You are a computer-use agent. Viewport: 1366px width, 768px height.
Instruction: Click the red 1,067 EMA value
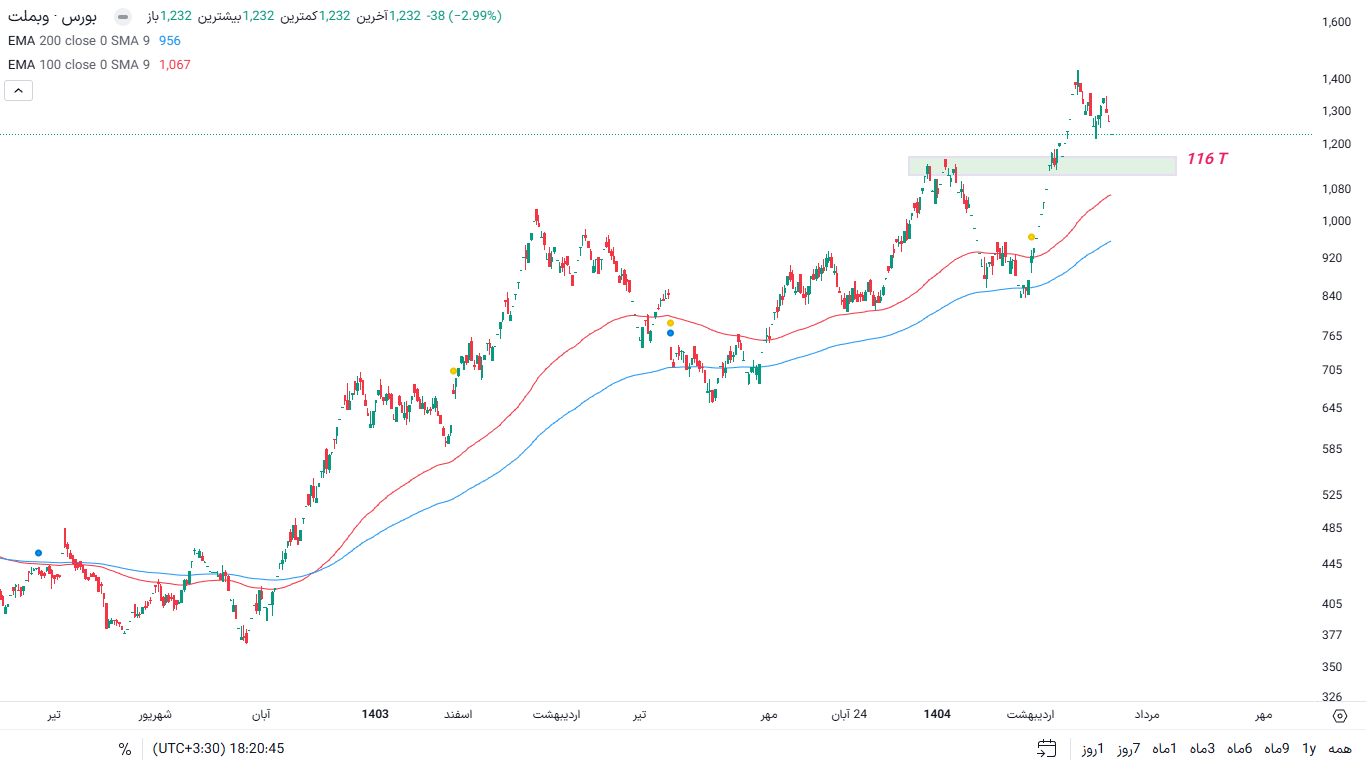pos(175,65)
